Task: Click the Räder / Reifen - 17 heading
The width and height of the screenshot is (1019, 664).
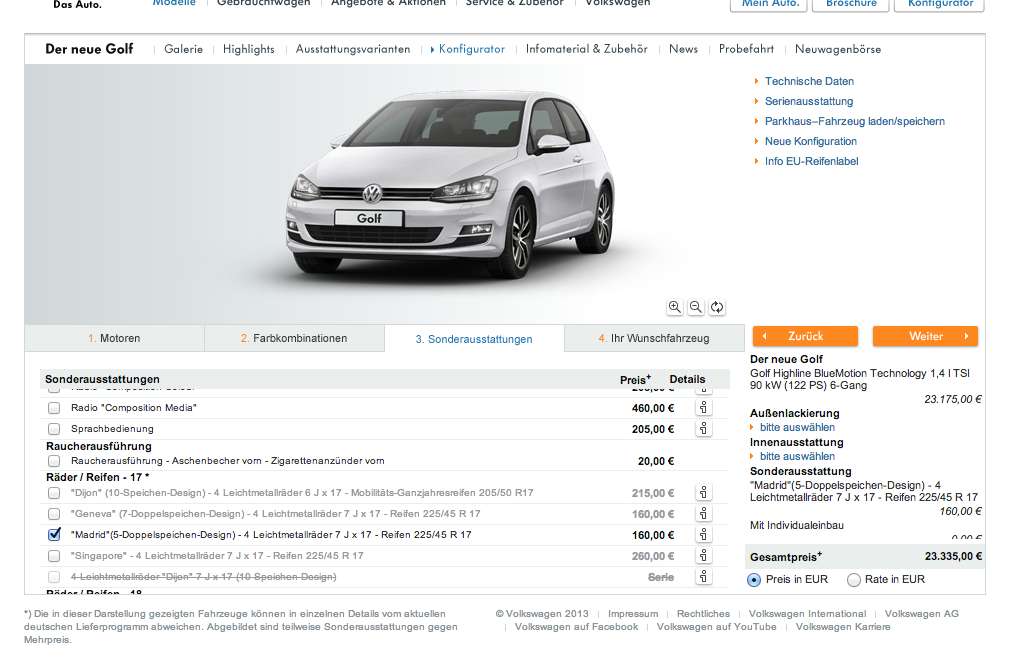Action: 97,478
